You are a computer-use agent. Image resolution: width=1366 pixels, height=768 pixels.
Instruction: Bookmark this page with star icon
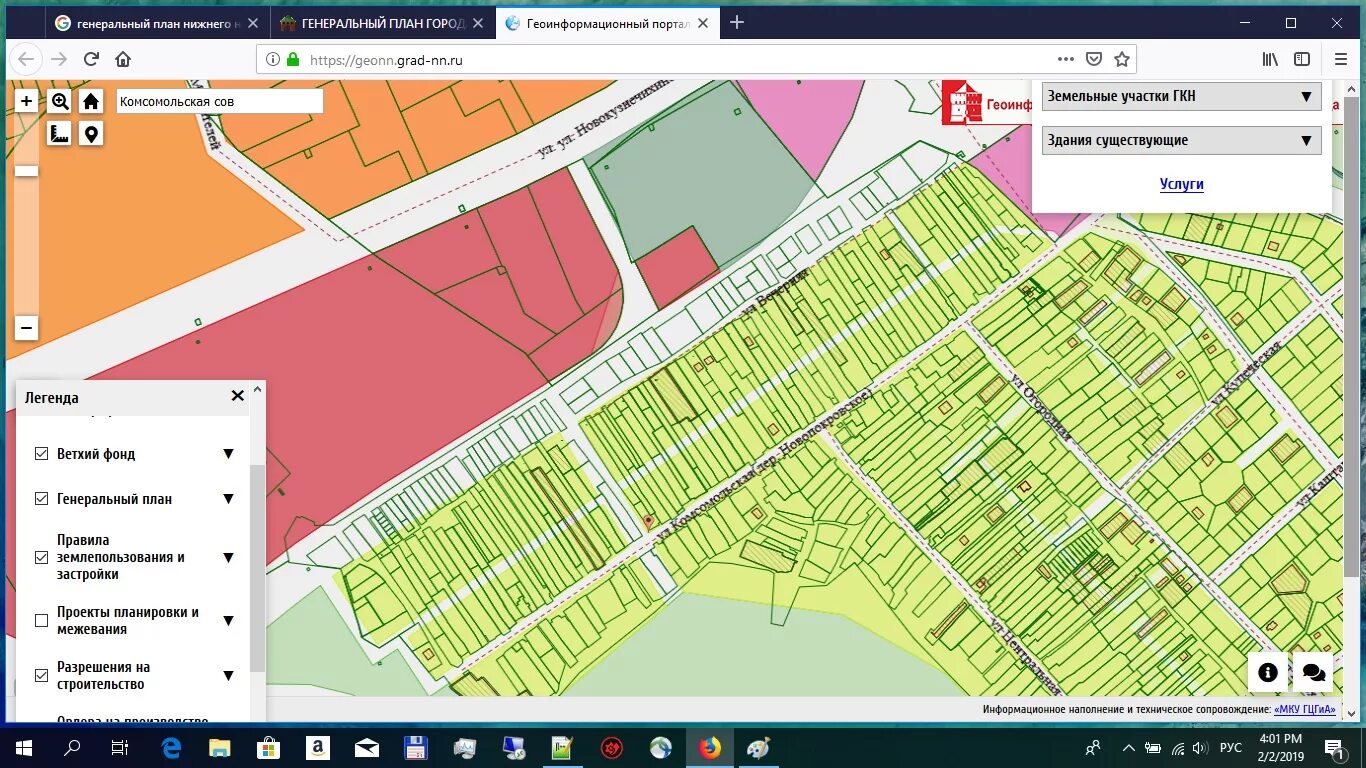pyautogui.click(x=1122, y=59)
